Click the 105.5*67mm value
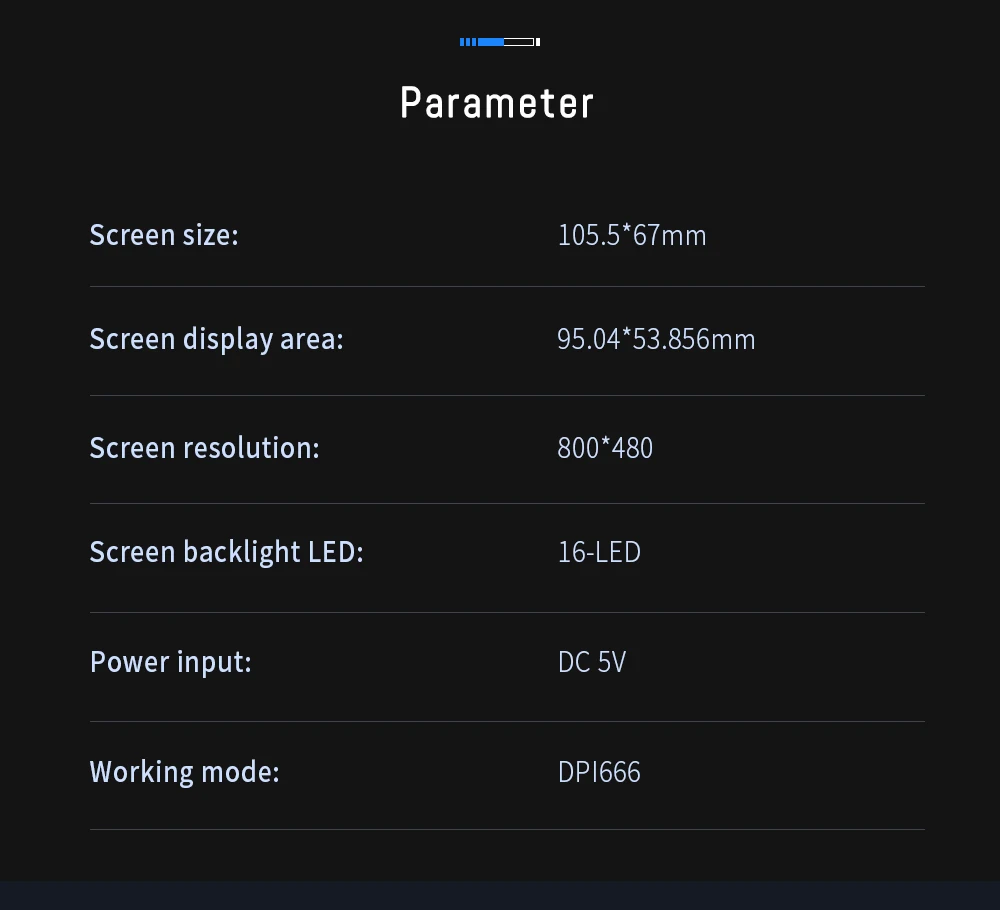Viewport: 1000px width, 910px height. pyautogui.click(x=632, y=235)
